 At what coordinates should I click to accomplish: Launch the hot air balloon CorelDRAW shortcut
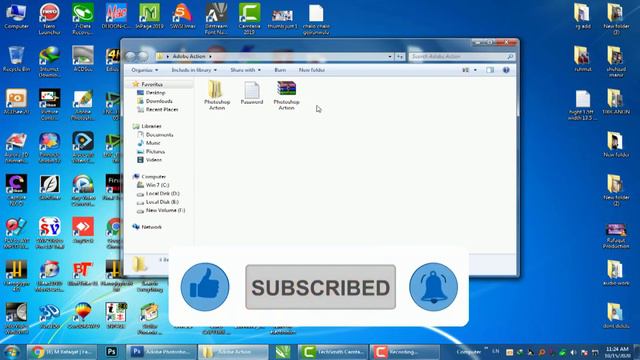(83, 316)
